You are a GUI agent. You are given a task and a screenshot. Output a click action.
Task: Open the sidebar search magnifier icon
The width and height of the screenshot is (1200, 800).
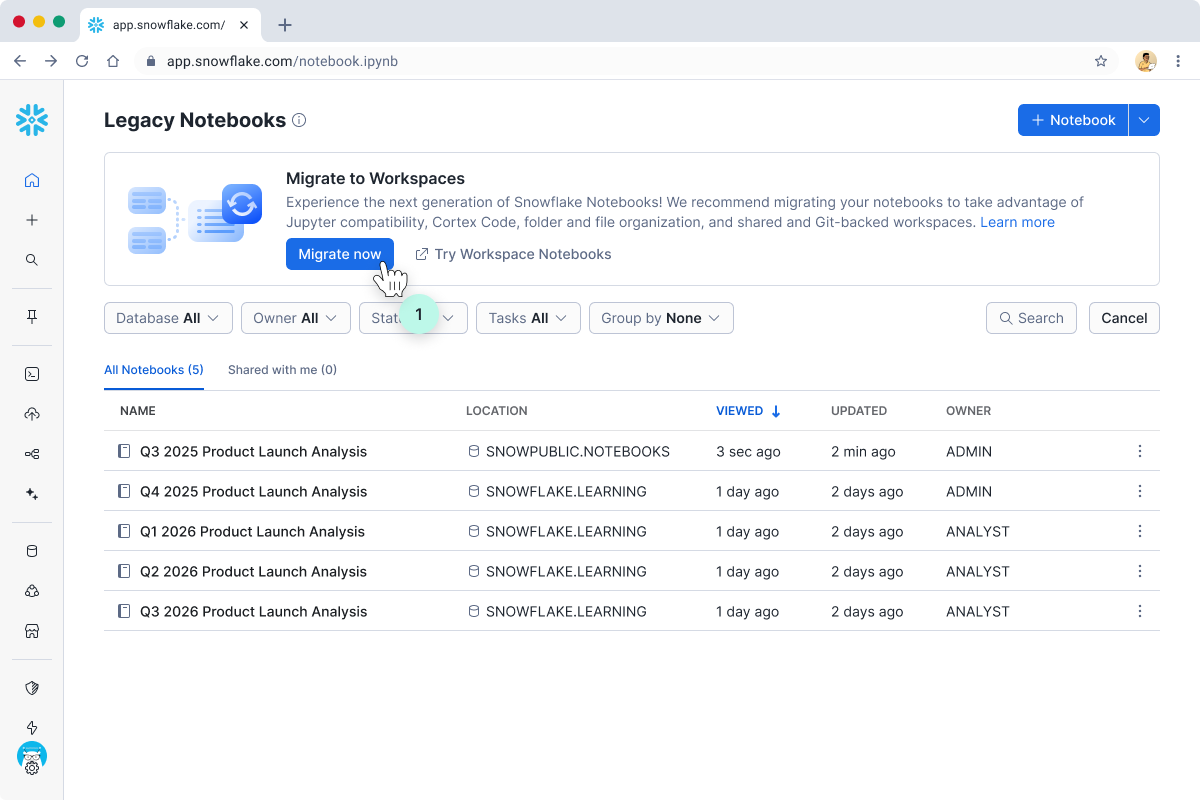coord(32,260)
